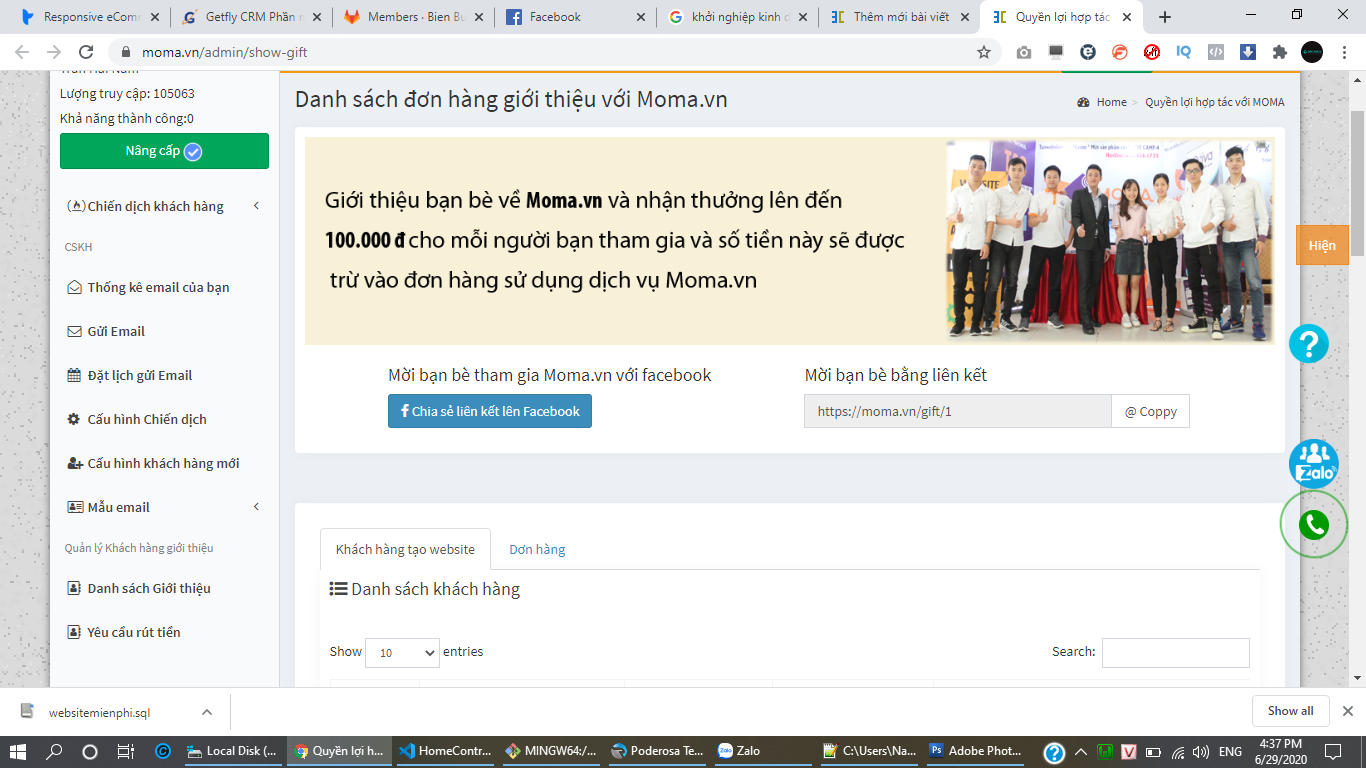
Task: Click inside the Search input field
Action: coord(1176,652)
